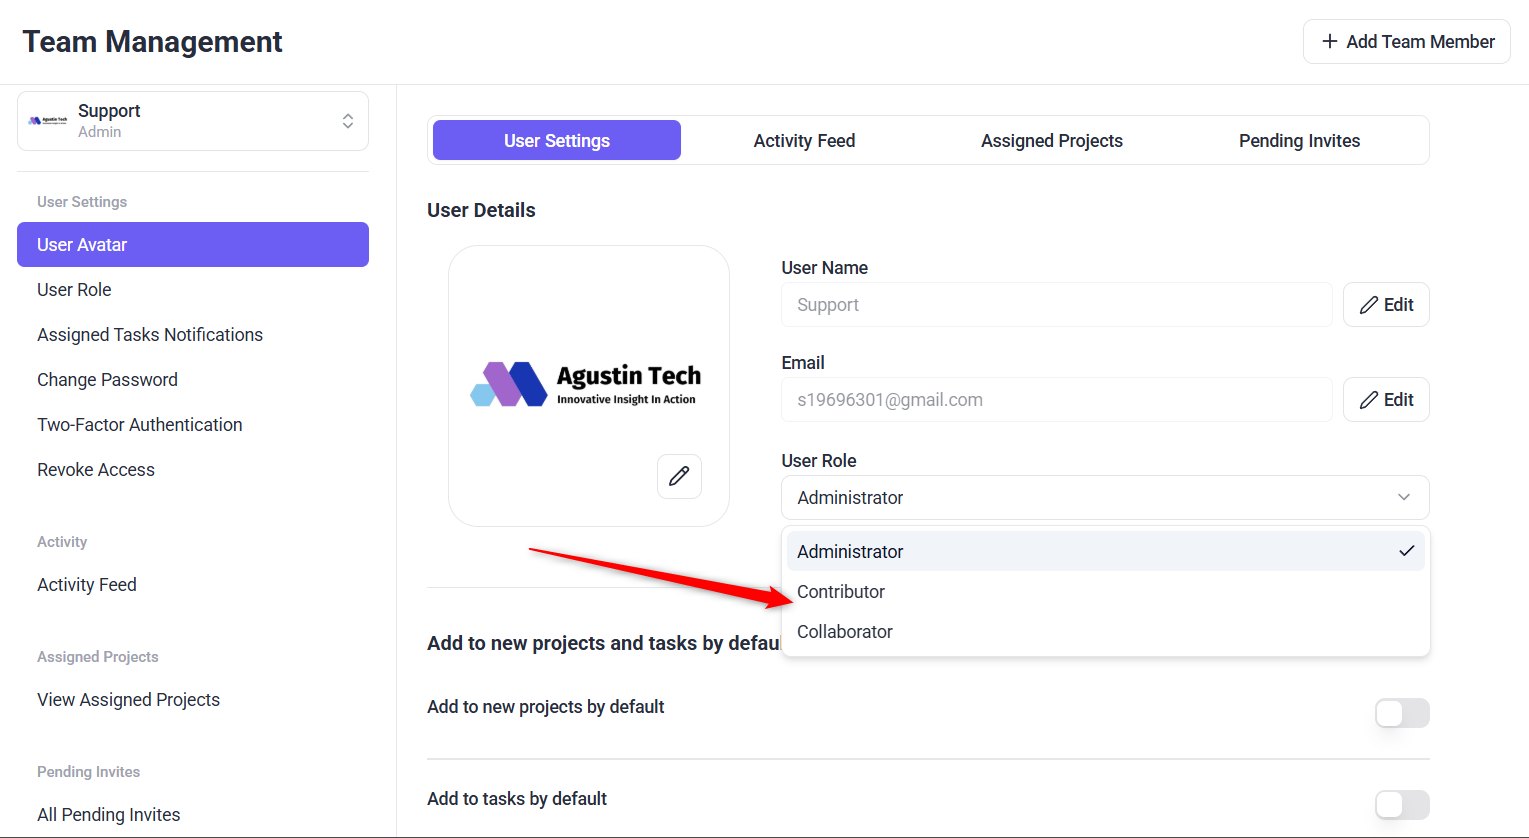Click the pencil icon on the avatar card
Image resolution: width=1529 pixels, height=838 pixels.
point(679,476)
